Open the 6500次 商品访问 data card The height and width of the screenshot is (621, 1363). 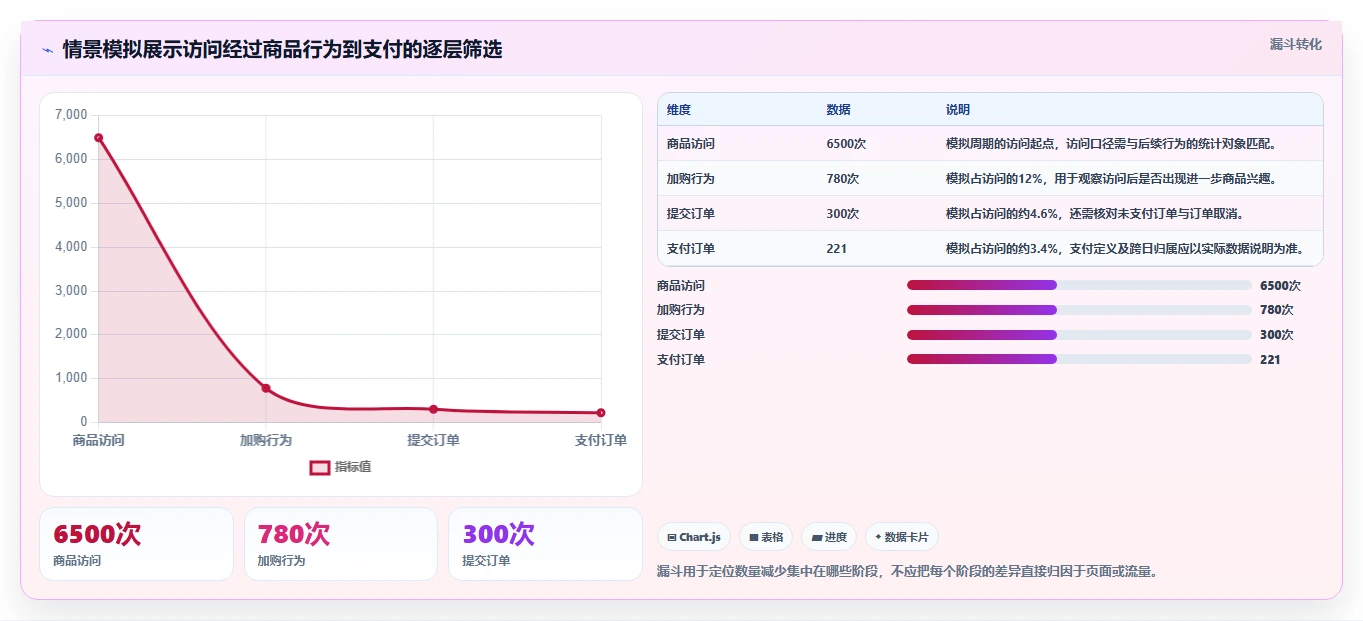(x=136, y=544)
